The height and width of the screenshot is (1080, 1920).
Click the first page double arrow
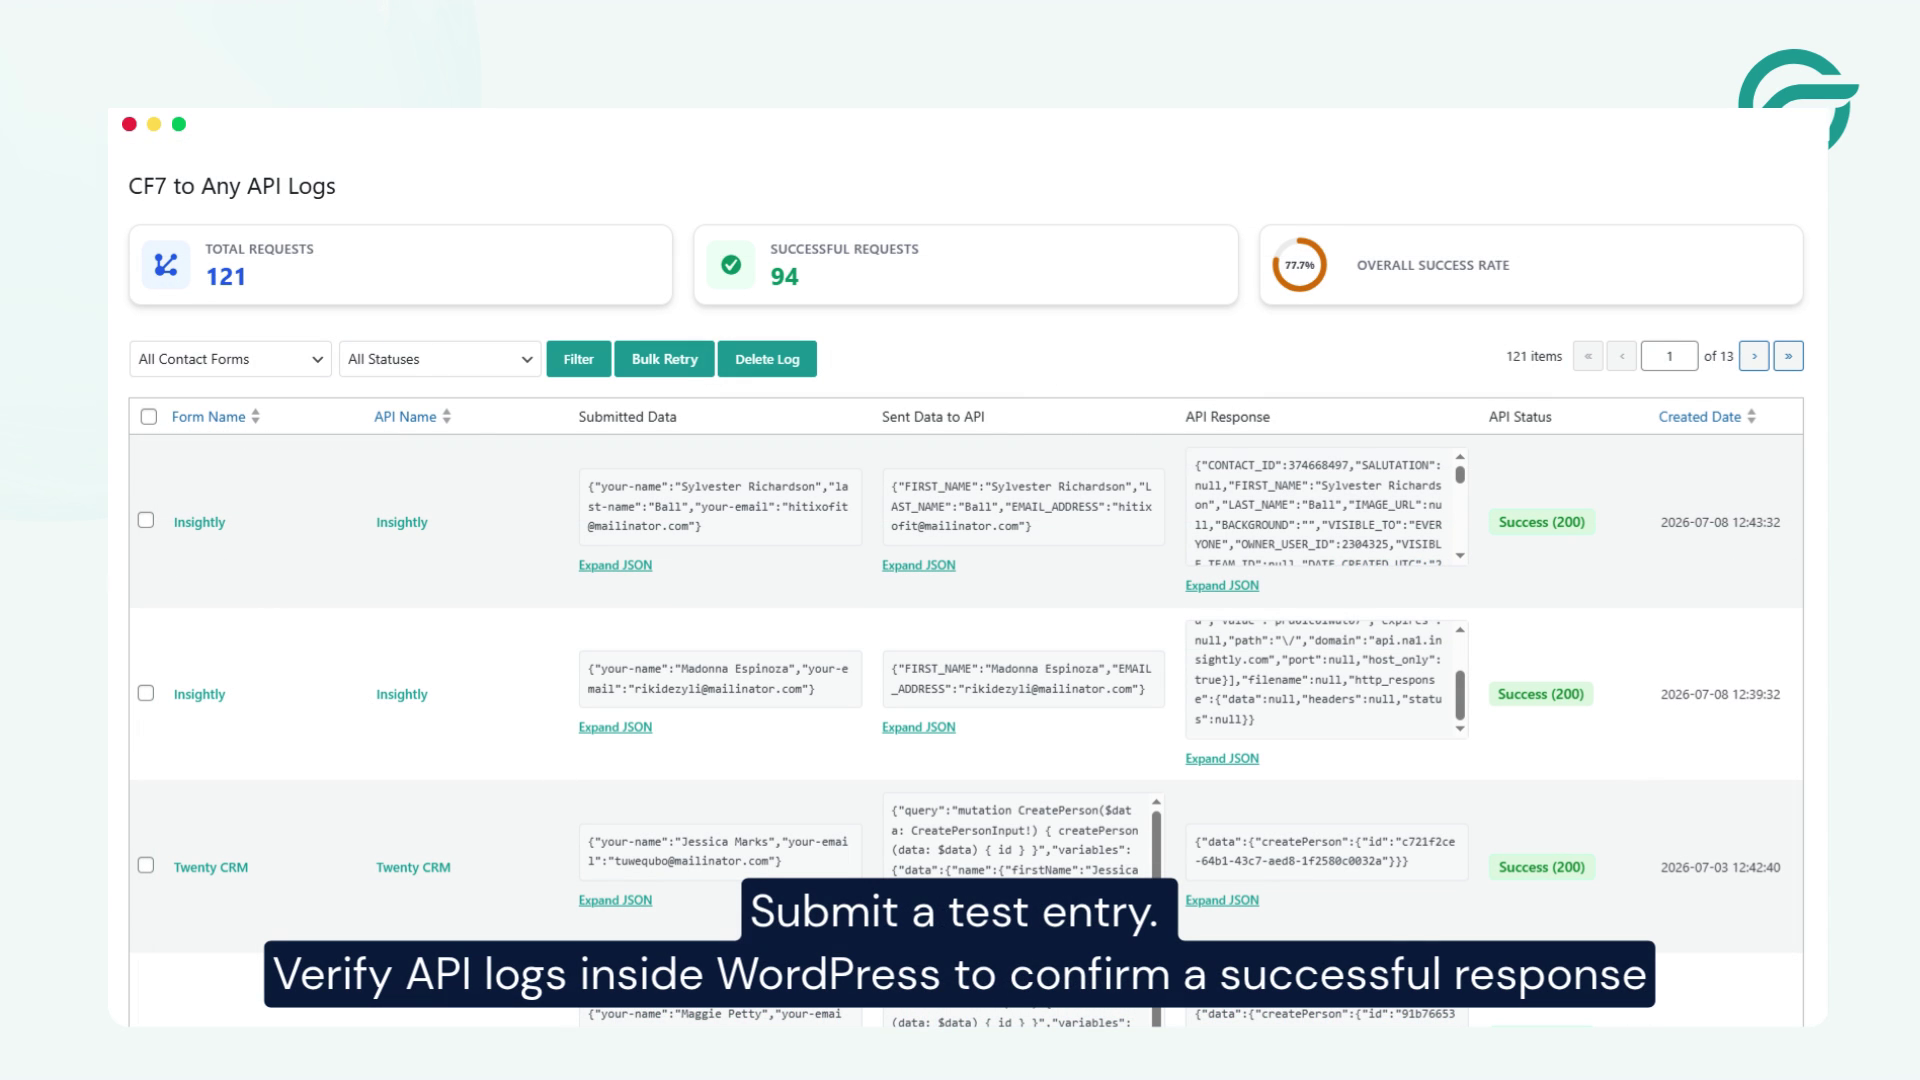point(1588,356)
